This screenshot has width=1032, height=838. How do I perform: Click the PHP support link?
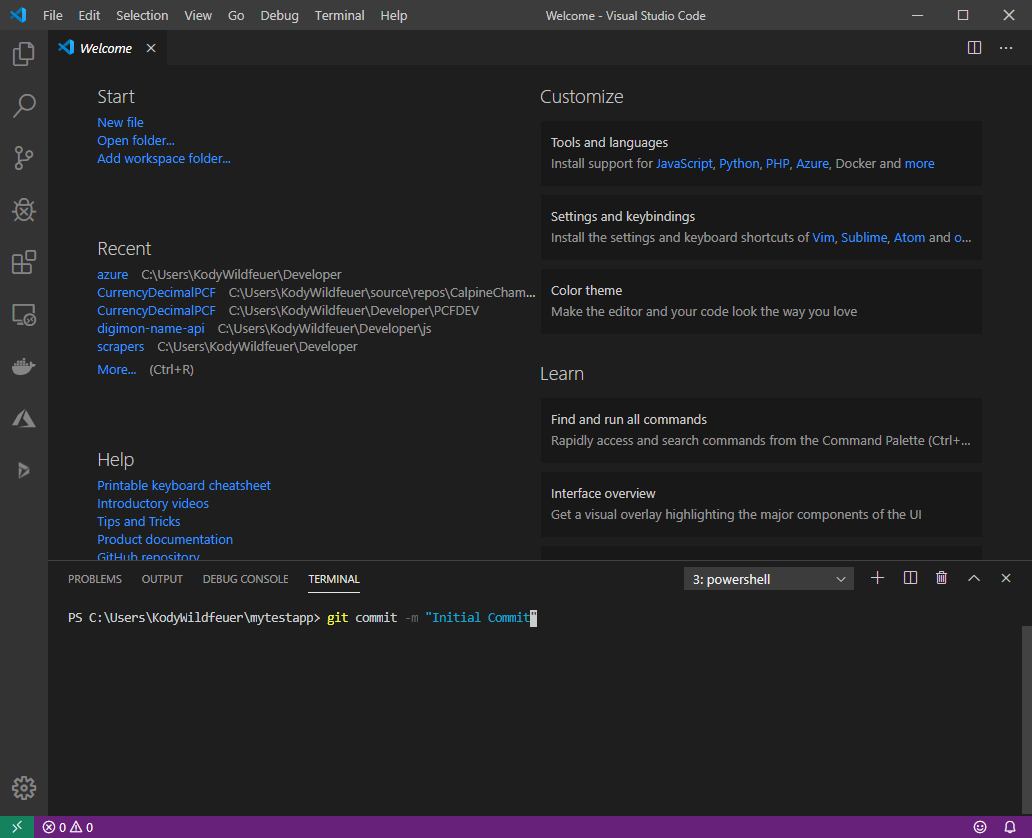click(x=777, y=163)
